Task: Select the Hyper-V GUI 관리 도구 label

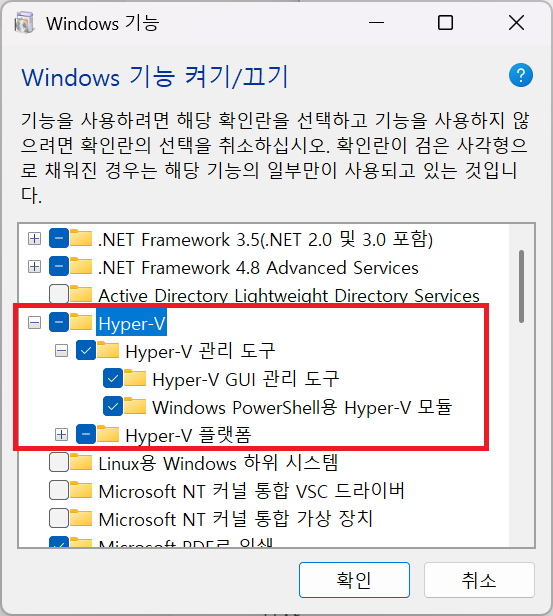Action: tap(245, 379)
